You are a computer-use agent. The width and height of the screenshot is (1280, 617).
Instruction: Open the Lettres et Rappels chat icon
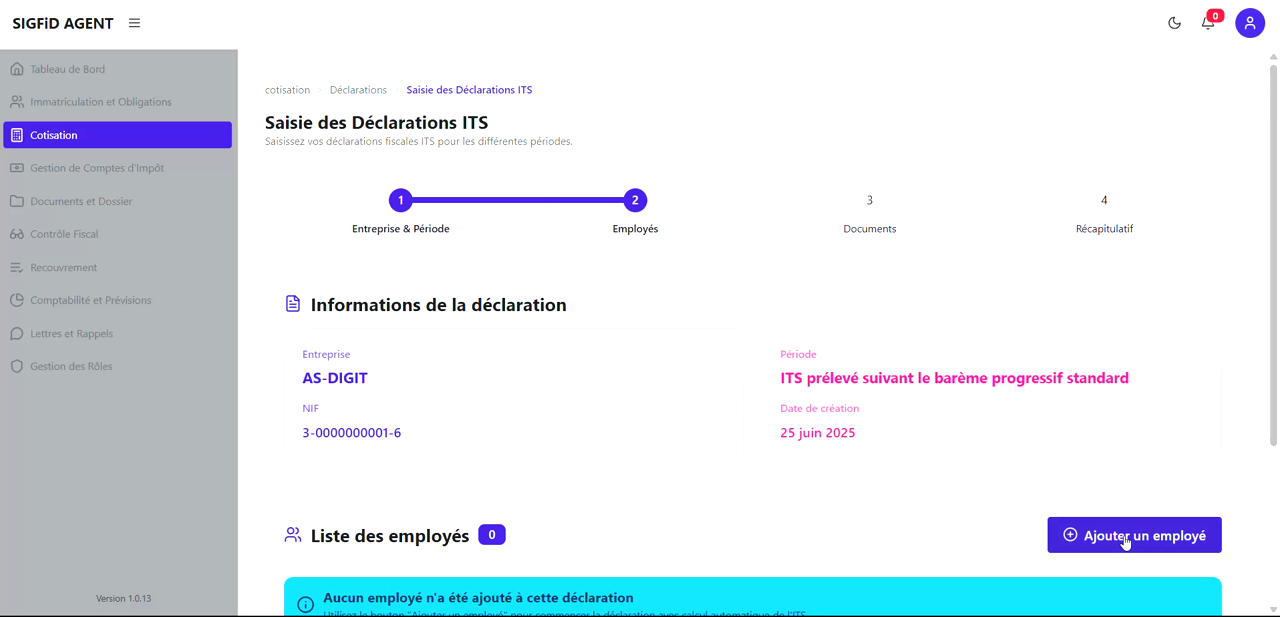pyautogui.click(x=17, y=332)
